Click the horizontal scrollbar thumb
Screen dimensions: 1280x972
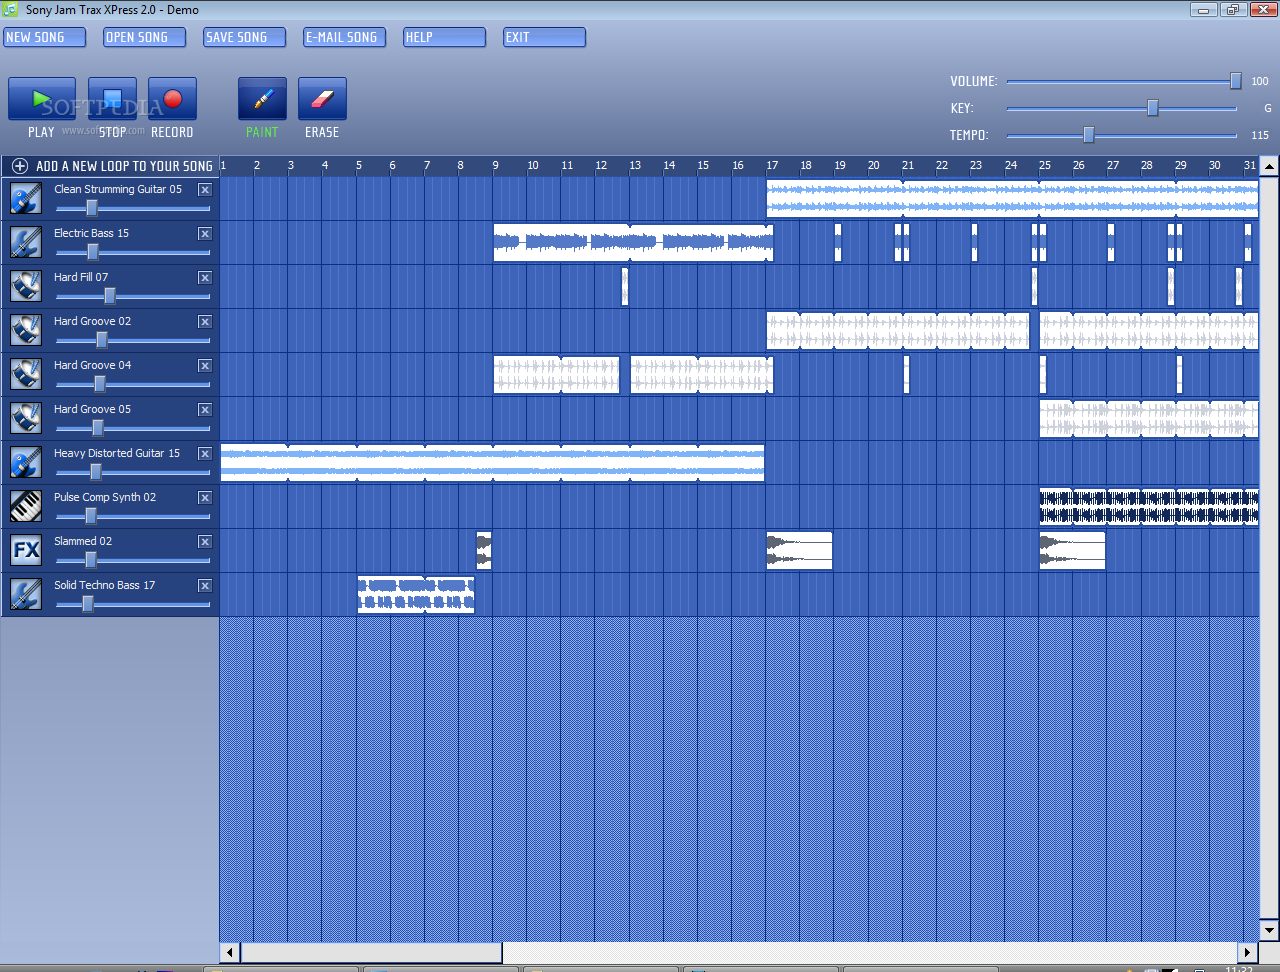click(x=372, y=952)
